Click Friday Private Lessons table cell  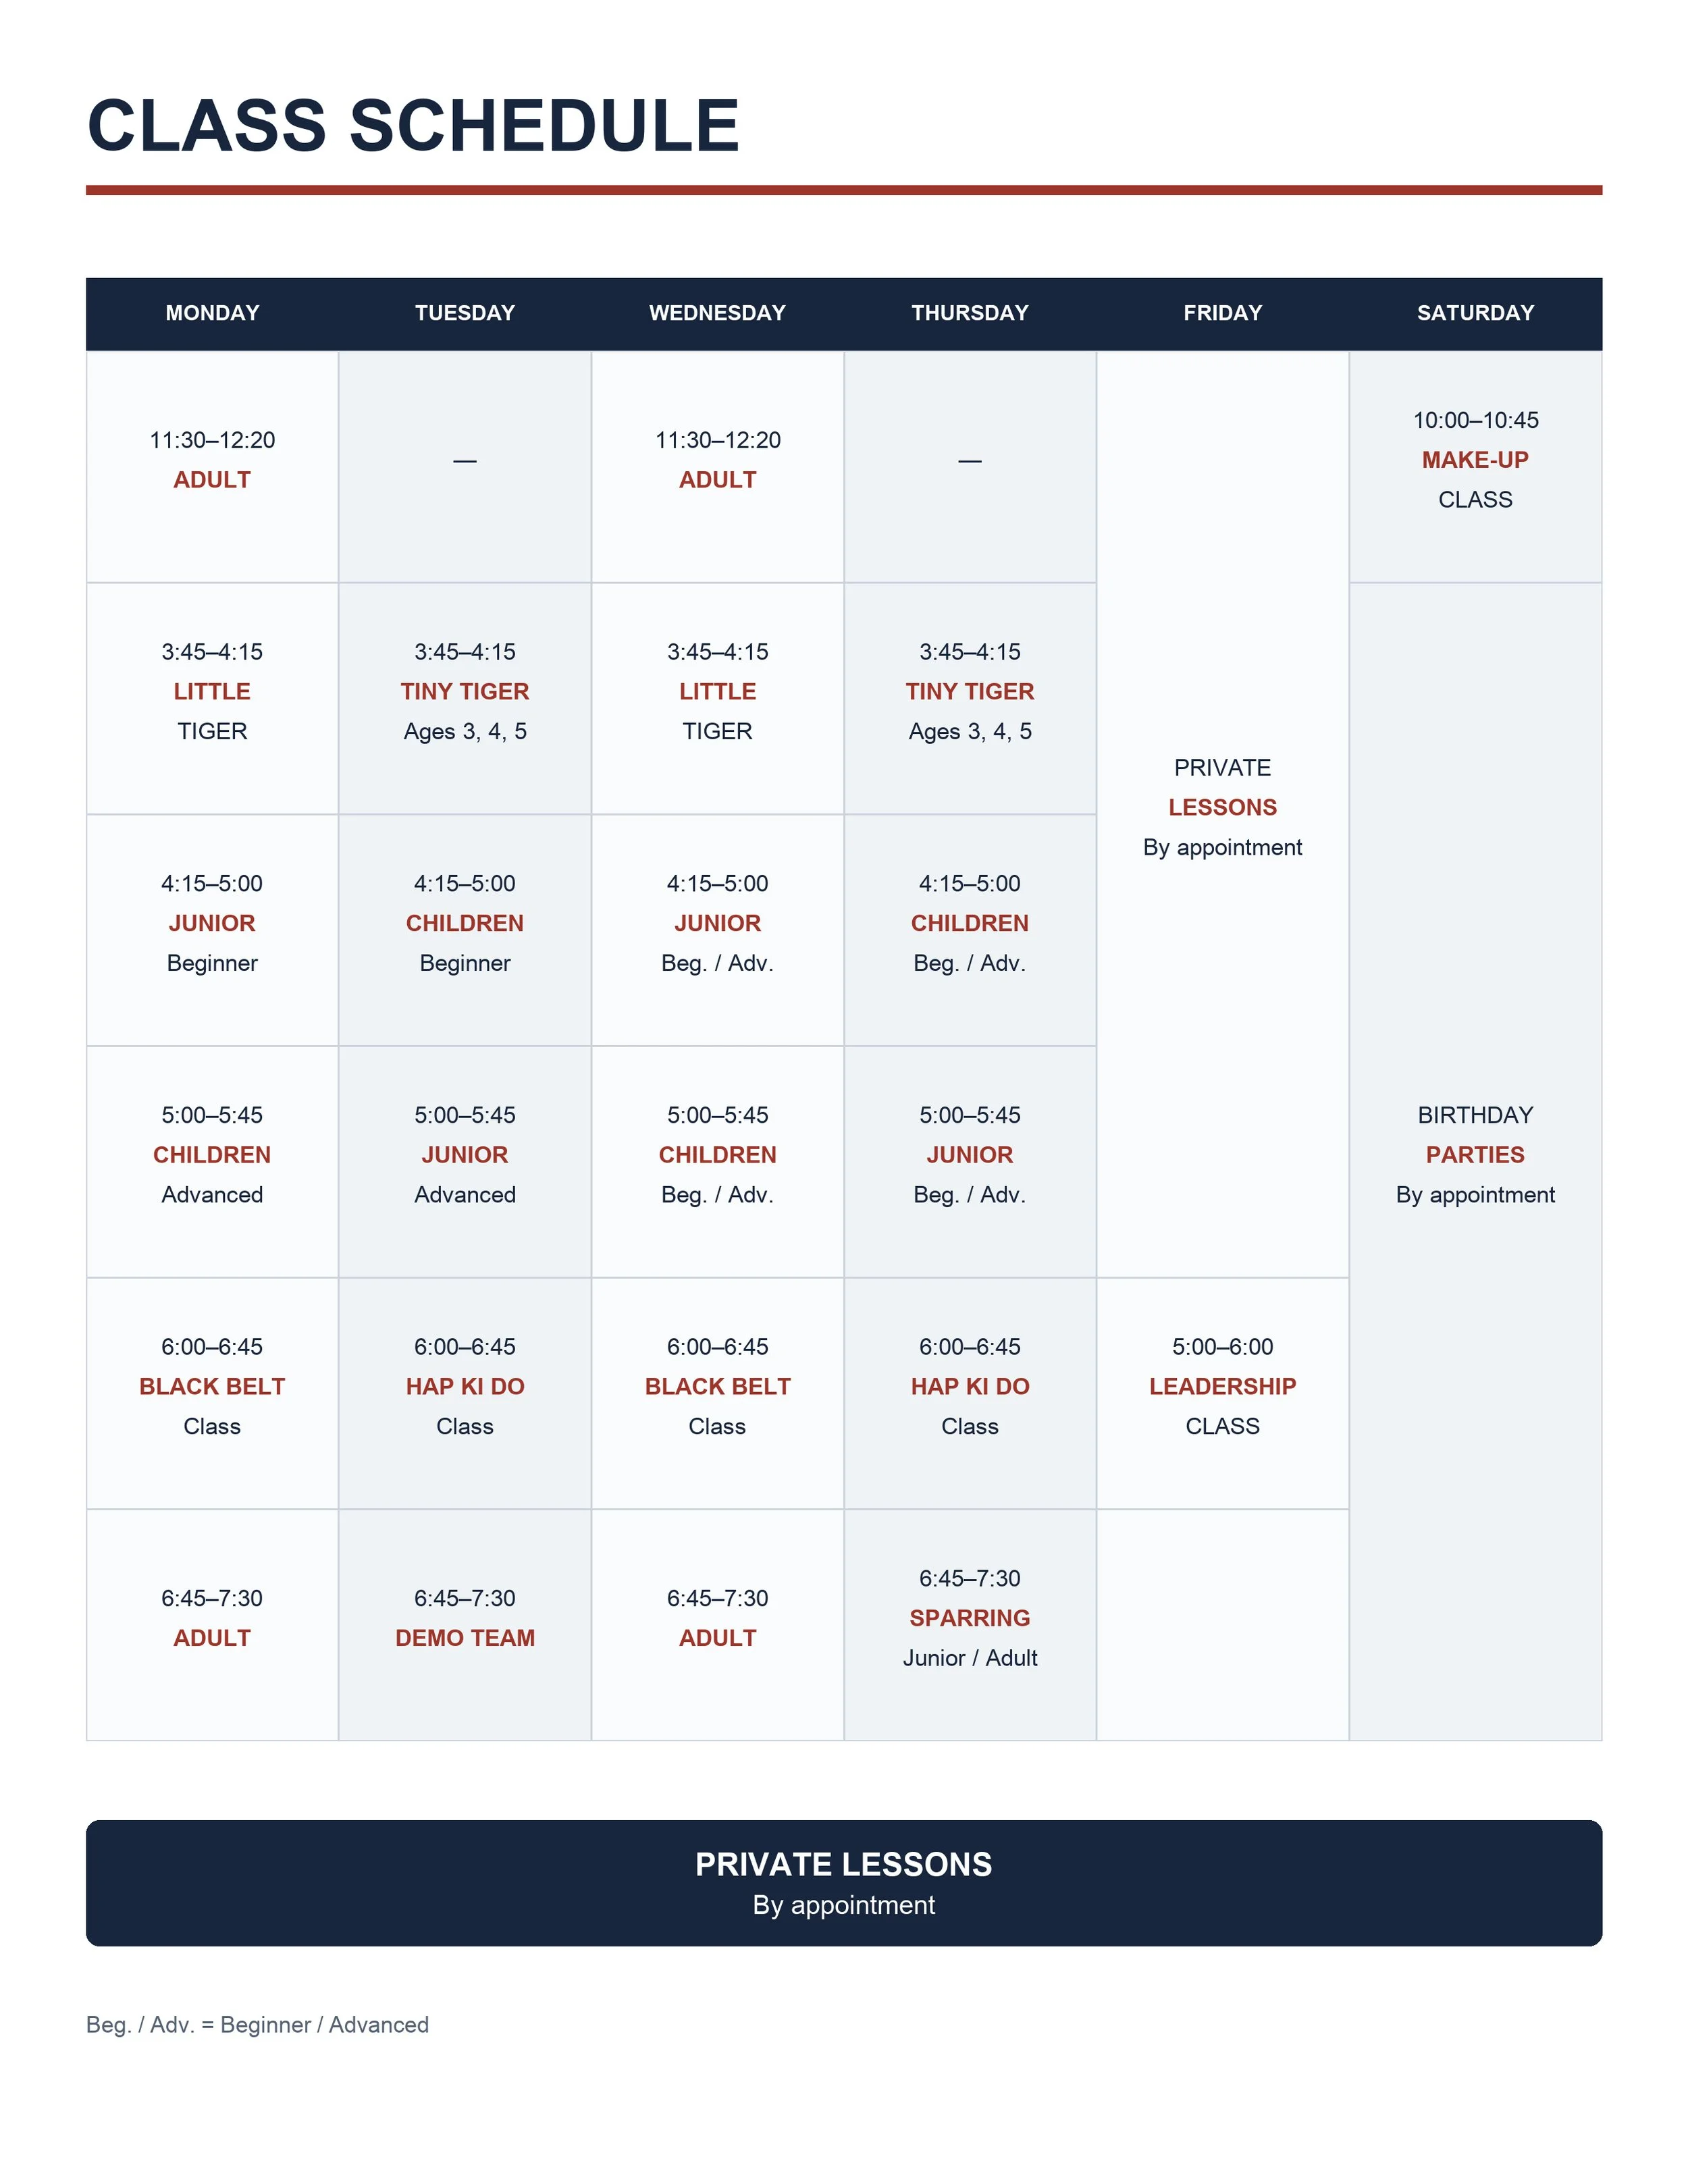[x=1222, y=814]
